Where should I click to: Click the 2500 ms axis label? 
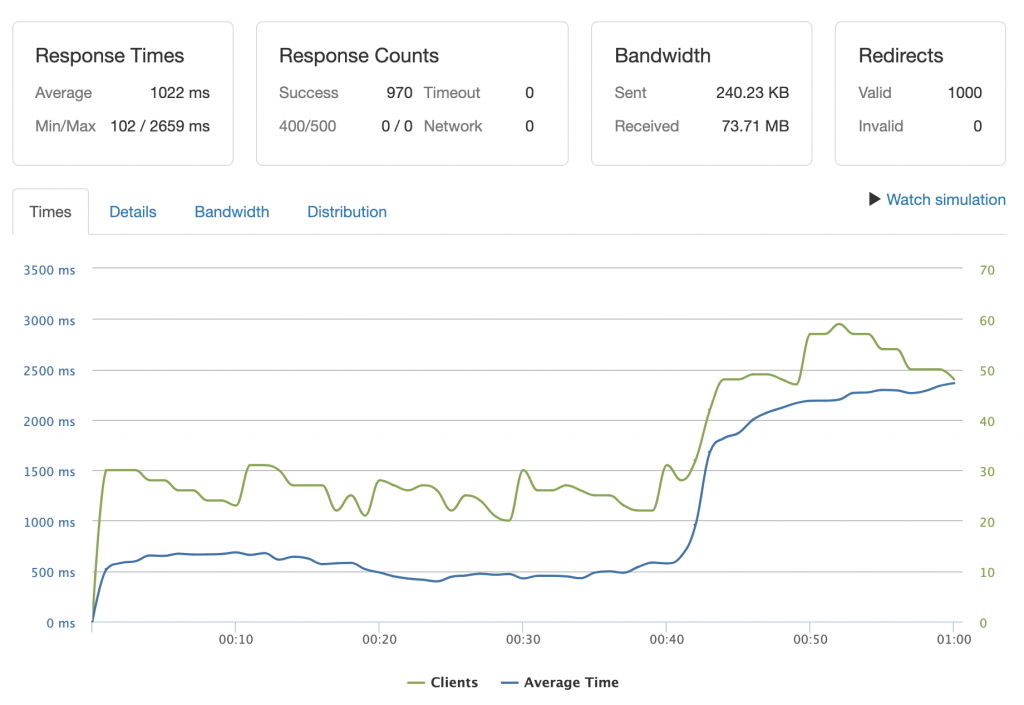49,371
